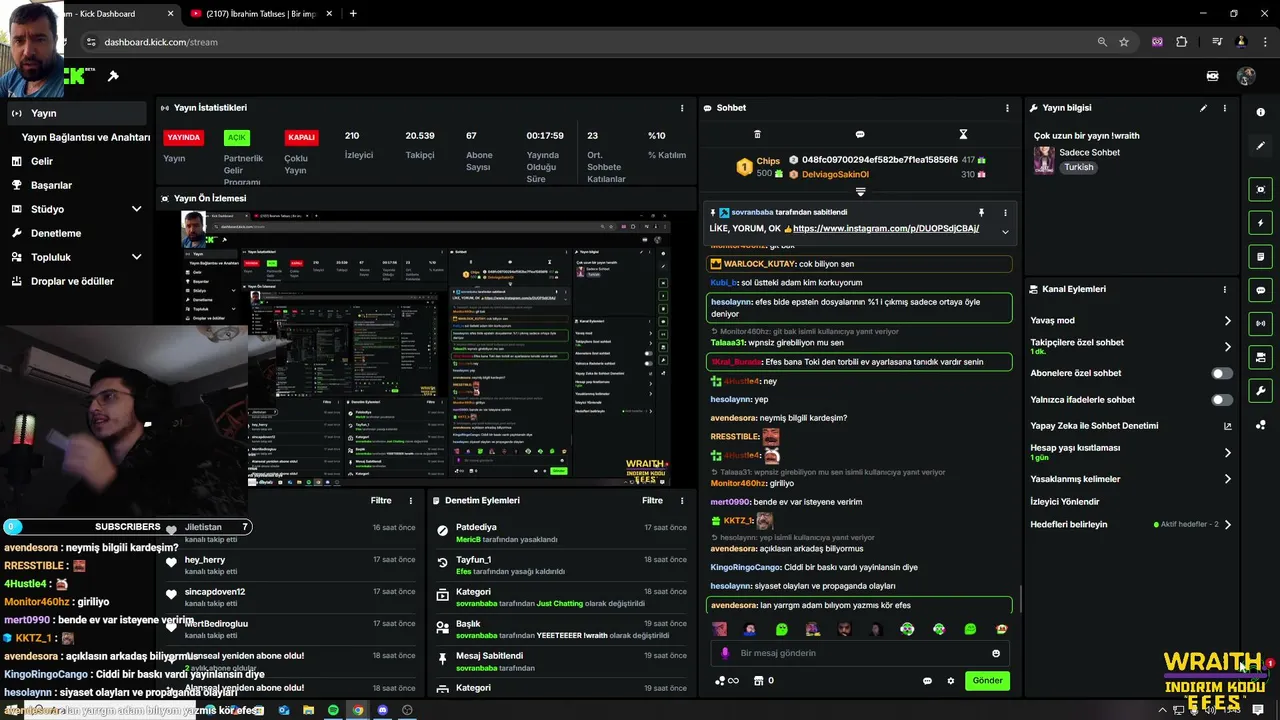The height and width of the screenshot is (720, 1280).
Task: Toggle the channel actions widget in sidebar
Action: pyautogui.click(x=1261, y=357)
